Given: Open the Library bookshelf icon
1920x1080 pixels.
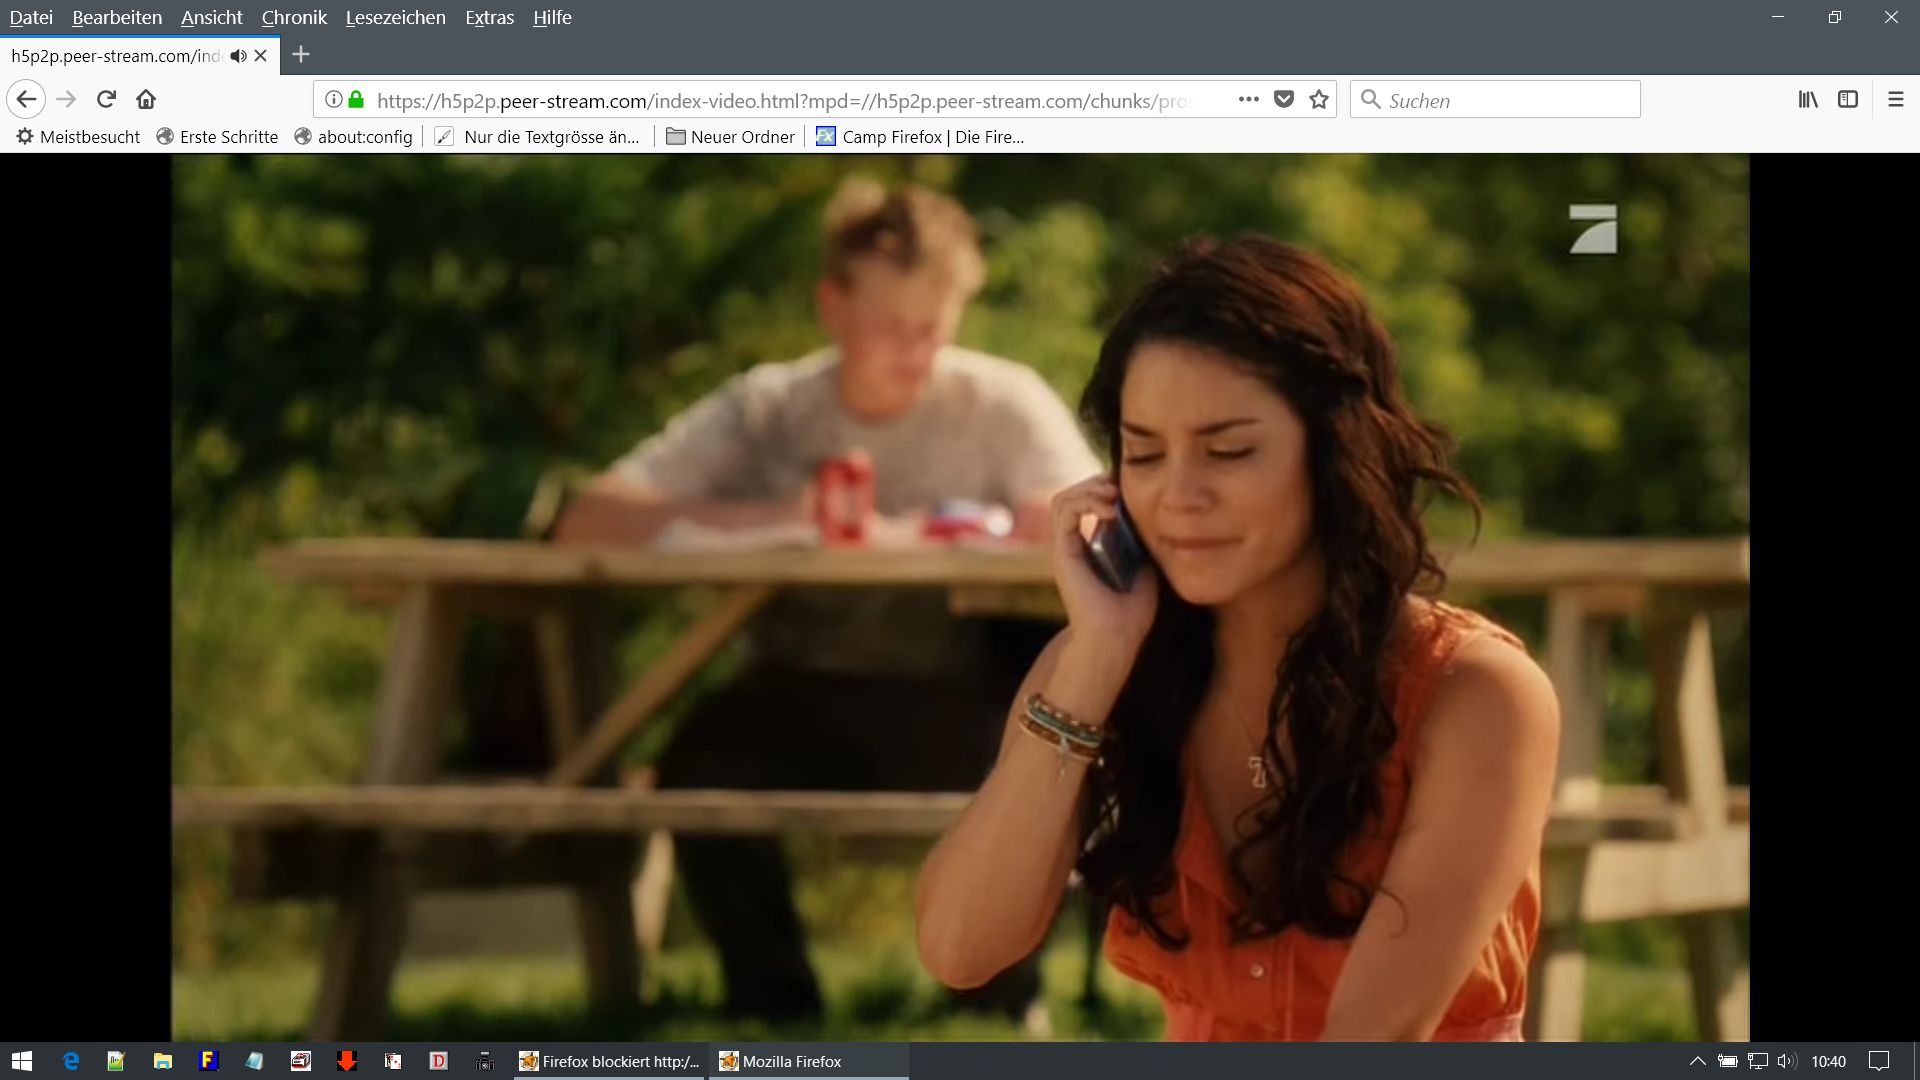Looking at the screenshot, I should [x=1808, y=99].
